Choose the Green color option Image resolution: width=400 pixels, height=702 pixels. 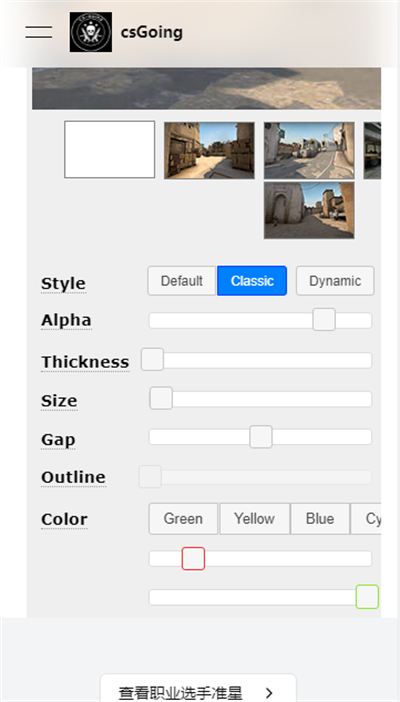pos(183,518)
